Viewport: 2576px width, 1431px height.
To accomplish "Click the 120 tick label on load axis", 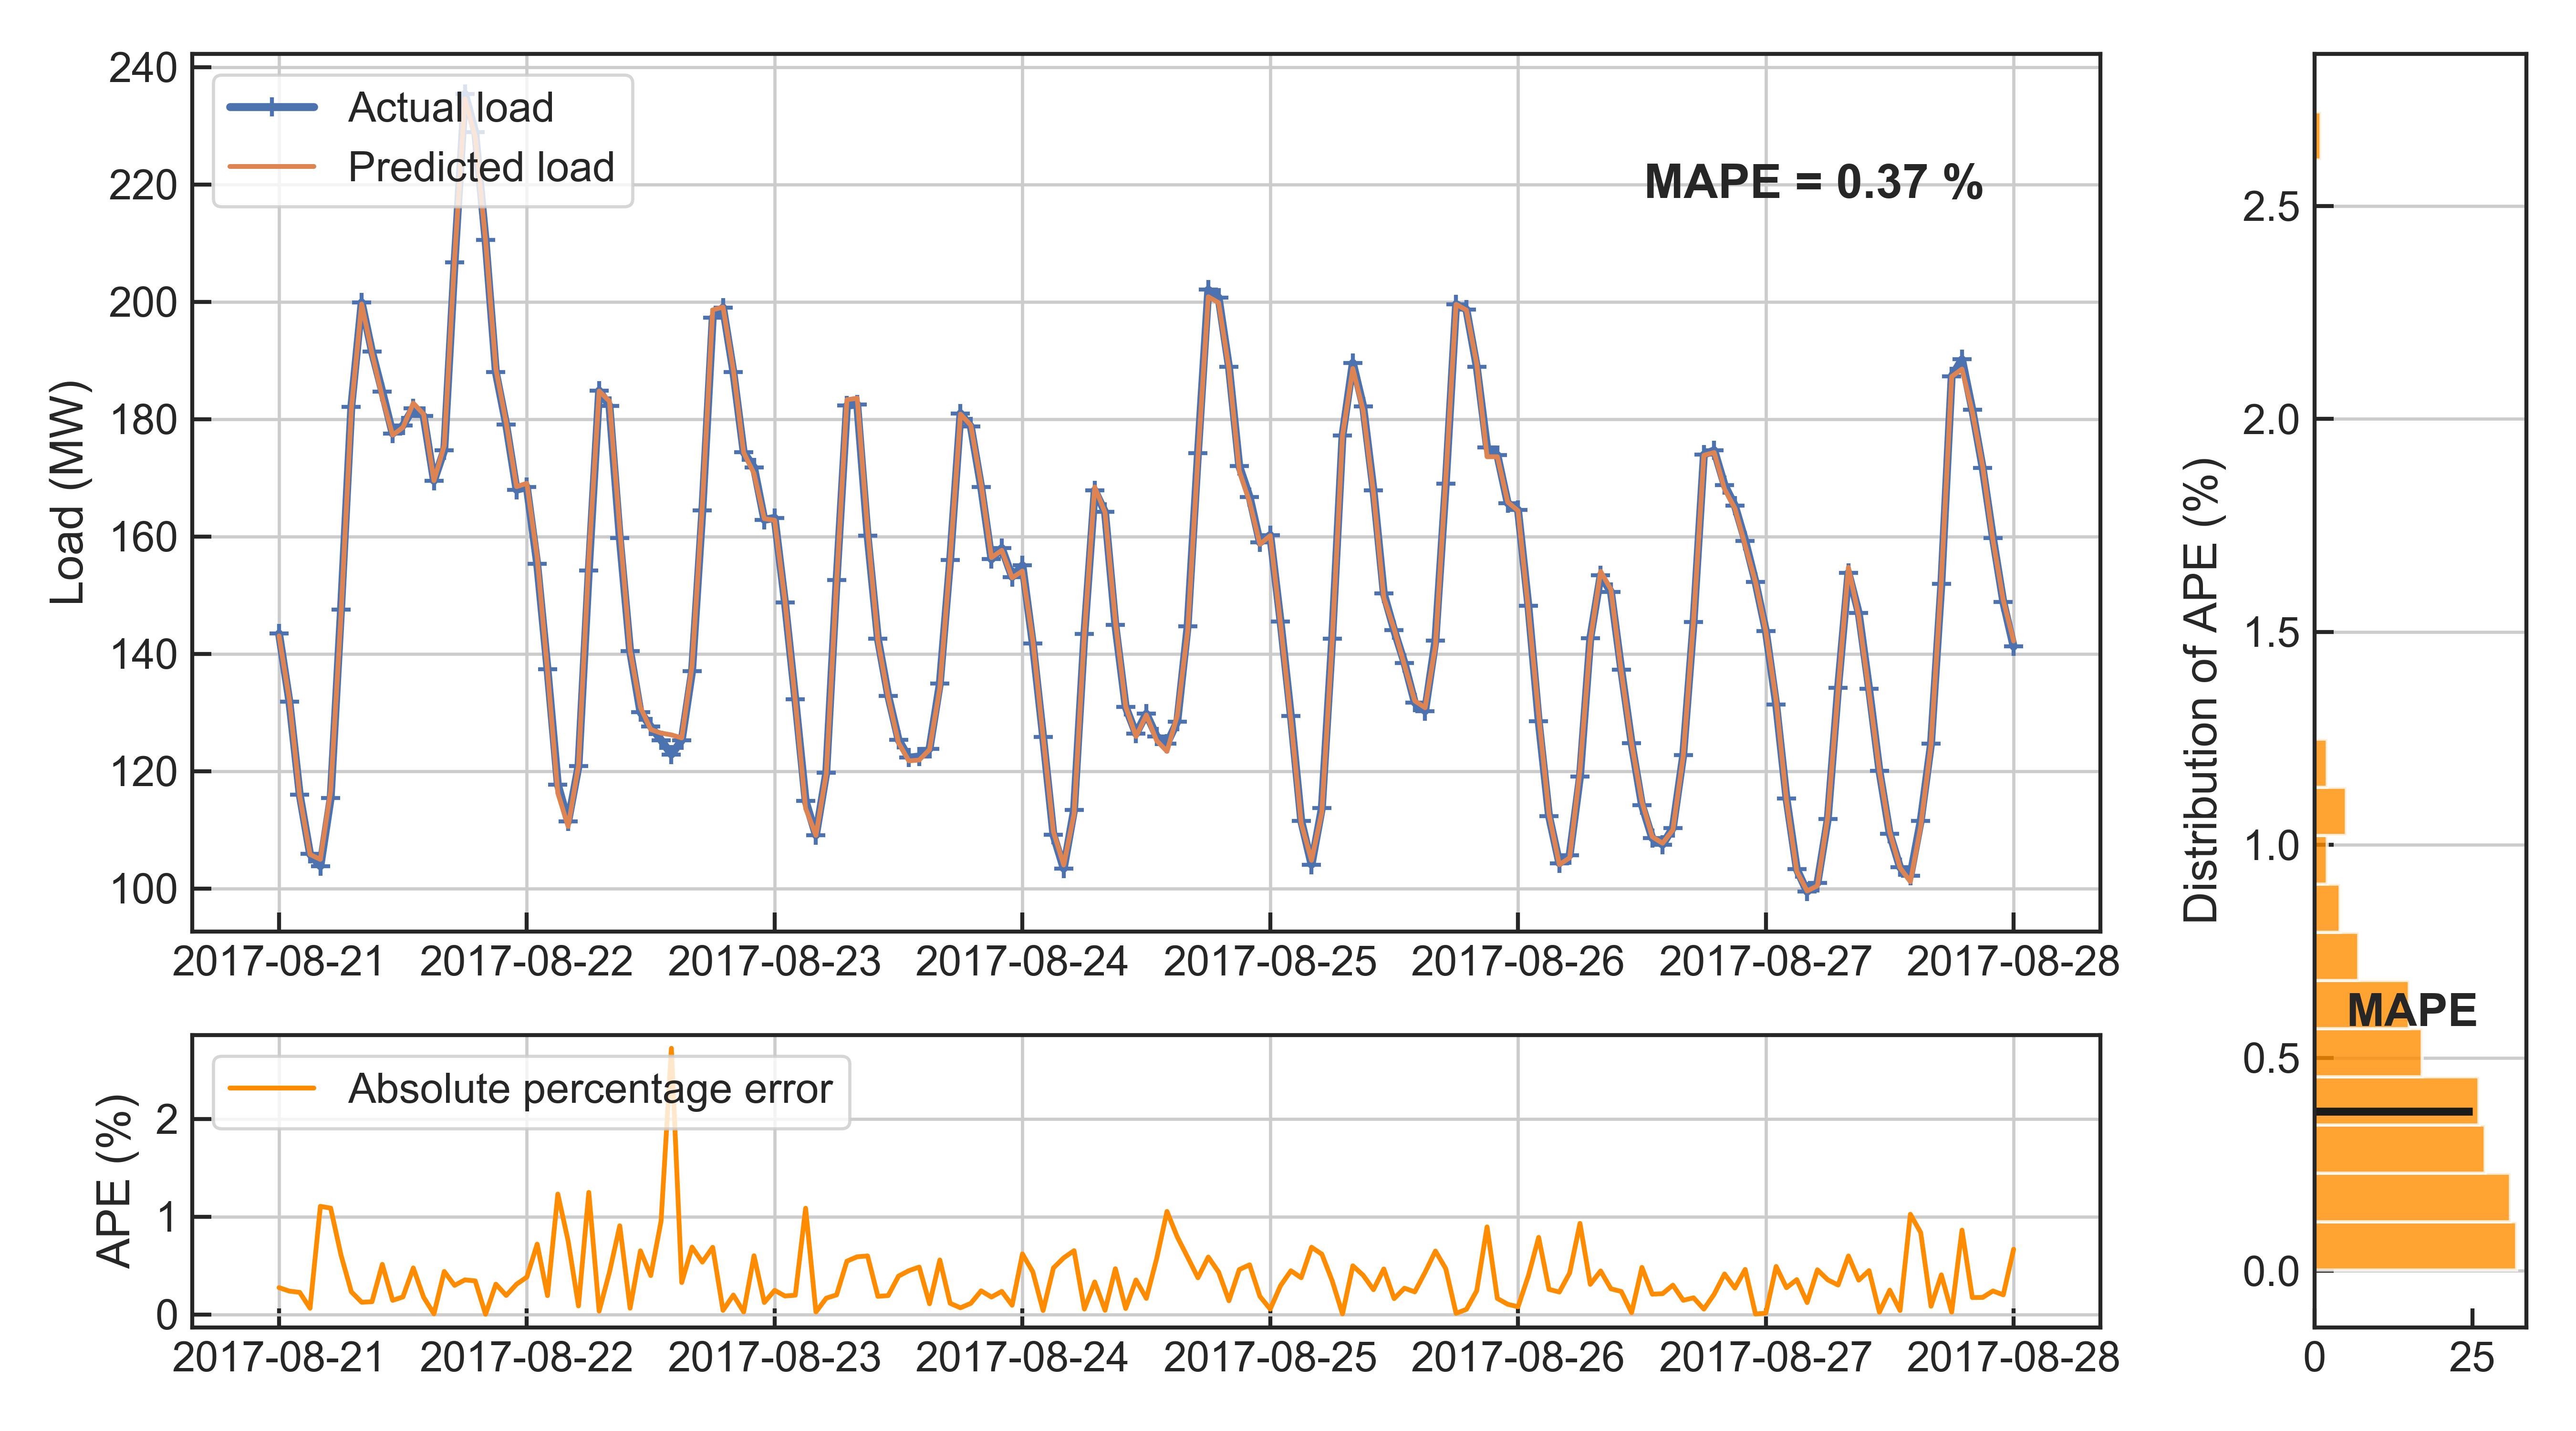I will pos(143,772).
